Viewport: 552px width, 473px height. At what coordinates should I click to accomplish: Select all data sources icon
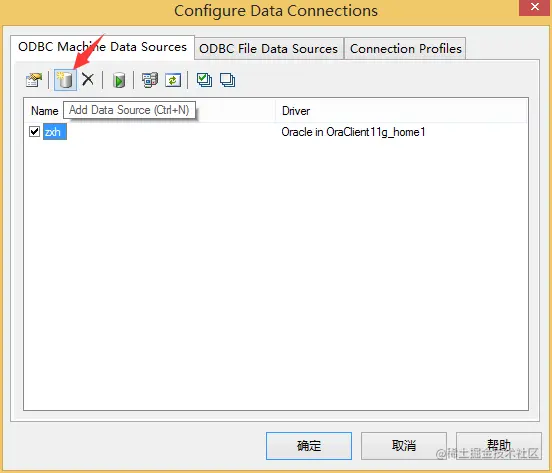pos(205,80)
